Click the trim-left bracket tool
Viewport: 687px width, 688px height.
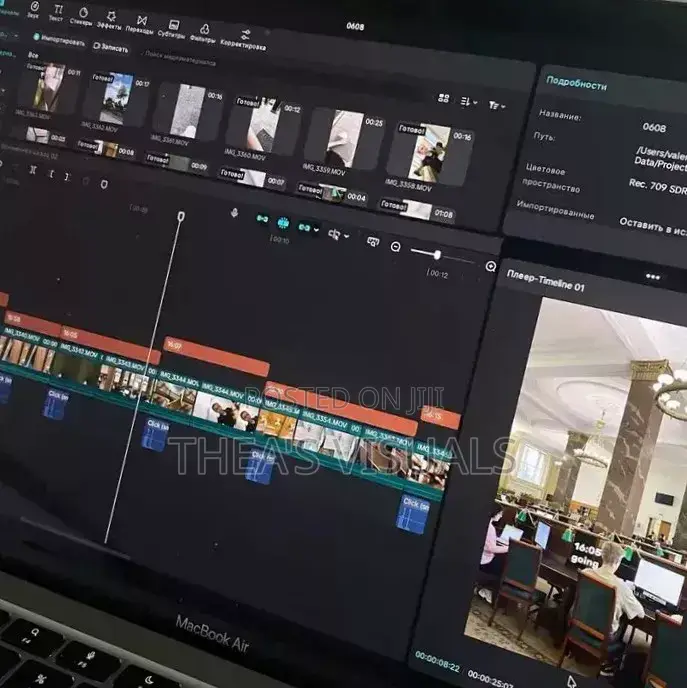[52, 174]
